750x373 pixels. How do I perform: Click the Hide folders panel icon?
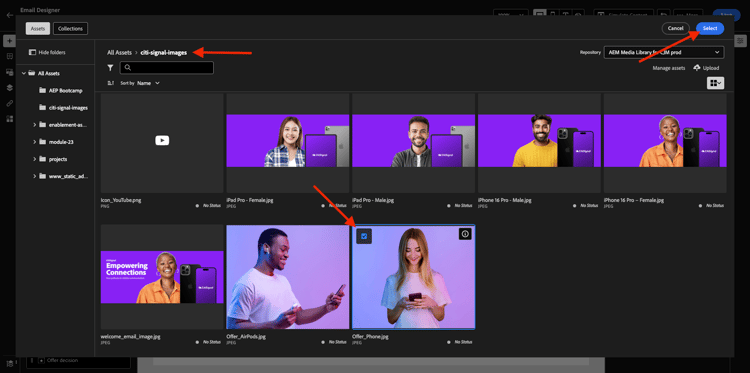click(33, 53)
